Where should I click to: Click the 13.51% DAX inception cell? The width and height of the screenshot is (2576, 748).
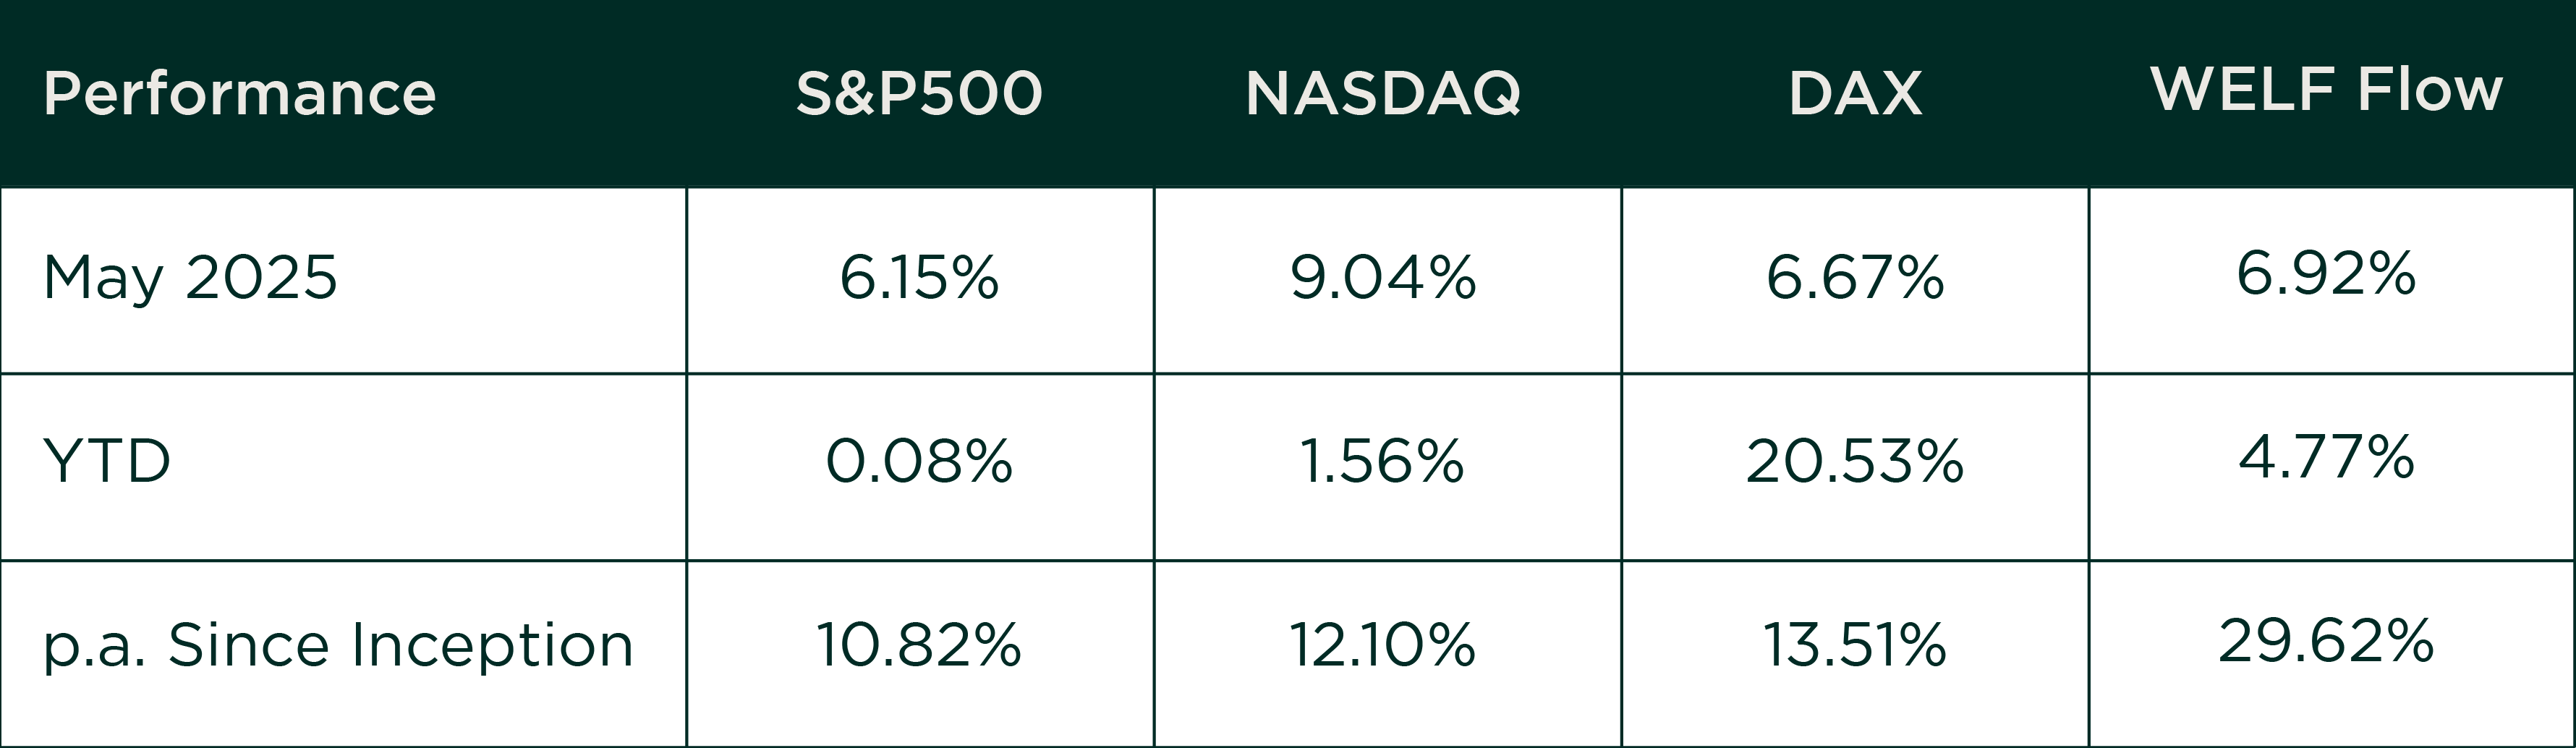click(1855, 645)
